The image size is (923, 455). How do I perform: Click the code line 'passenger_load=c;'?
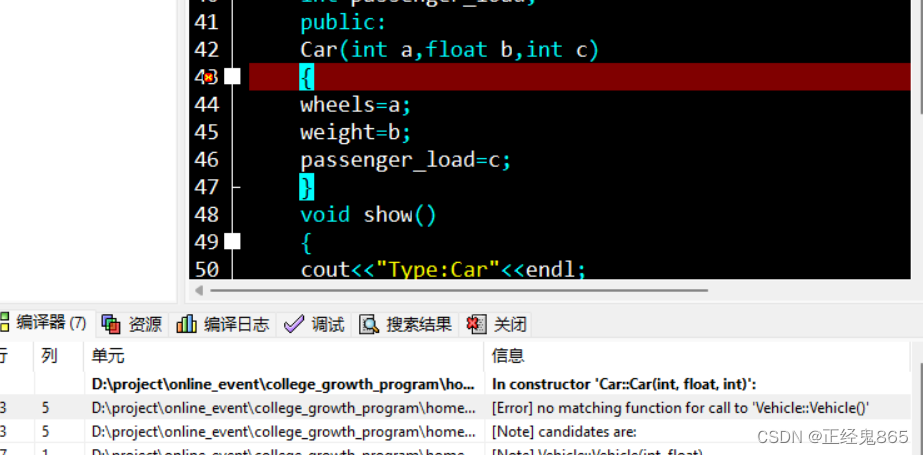pos(406,160)
